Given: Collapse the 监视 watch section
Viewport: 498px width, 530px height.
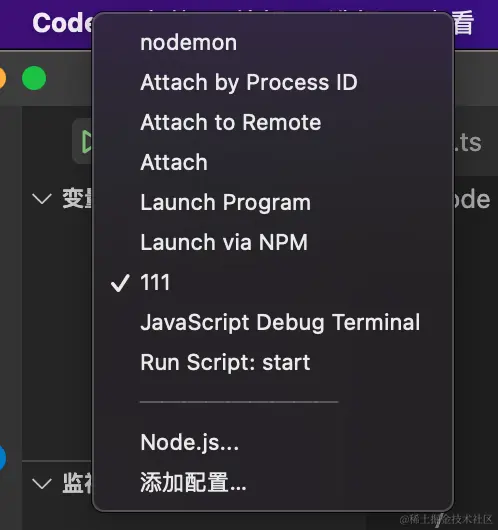Looking at the screenshot, I should tap(42, 483).
